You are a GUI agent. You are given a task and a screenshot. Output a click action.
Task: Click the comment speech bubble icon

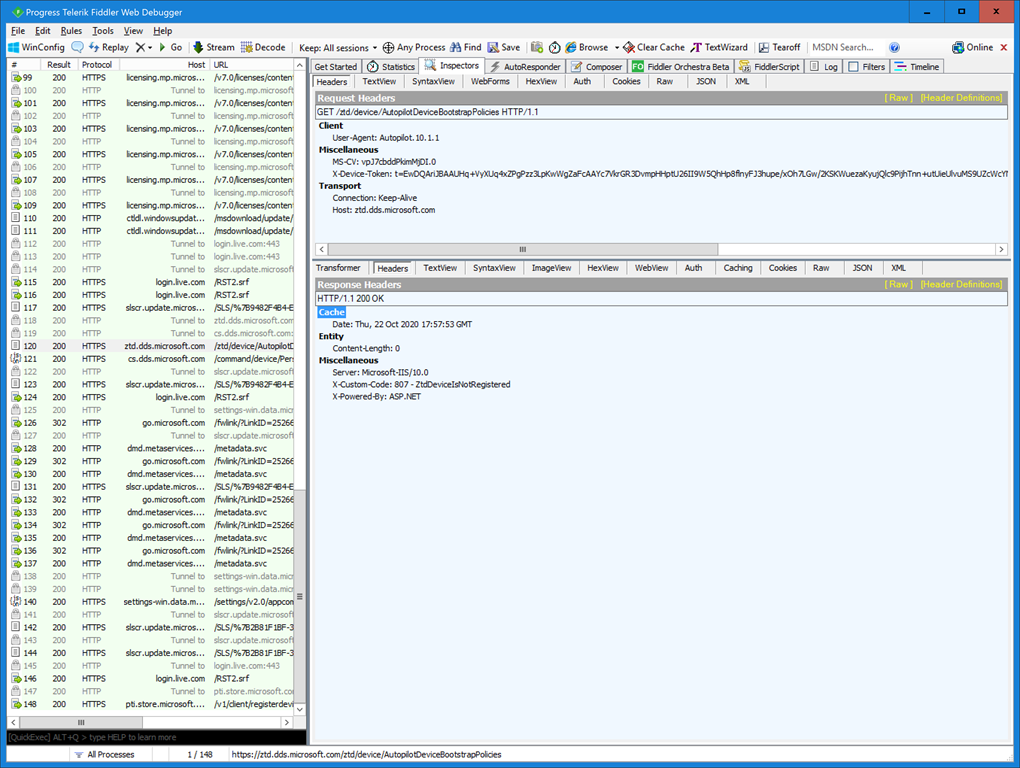click(78, 47)
